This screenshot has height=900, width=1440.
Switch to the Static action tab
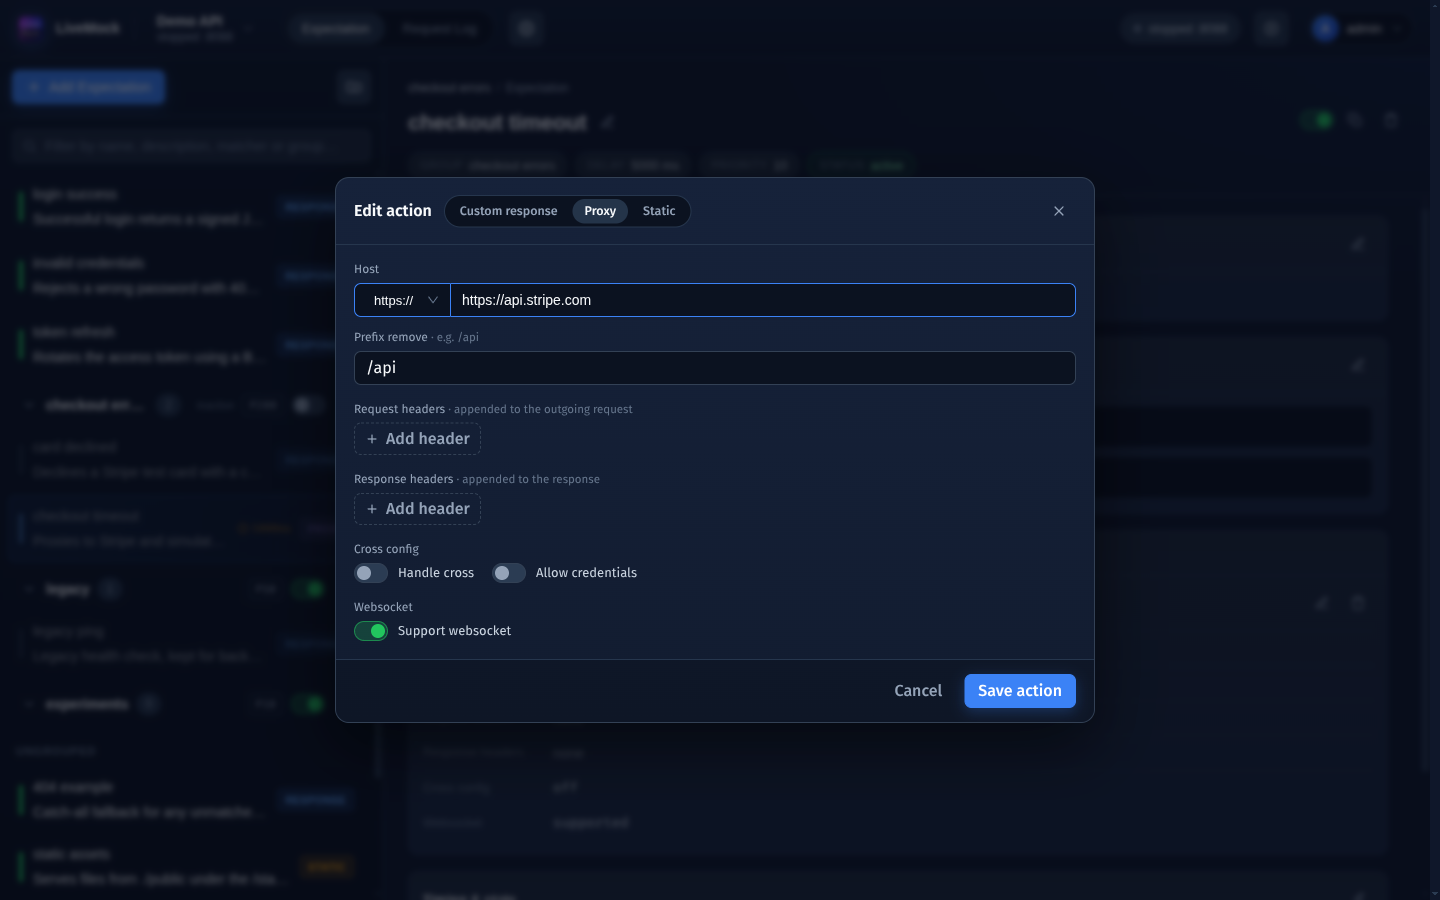pos(659,211)
